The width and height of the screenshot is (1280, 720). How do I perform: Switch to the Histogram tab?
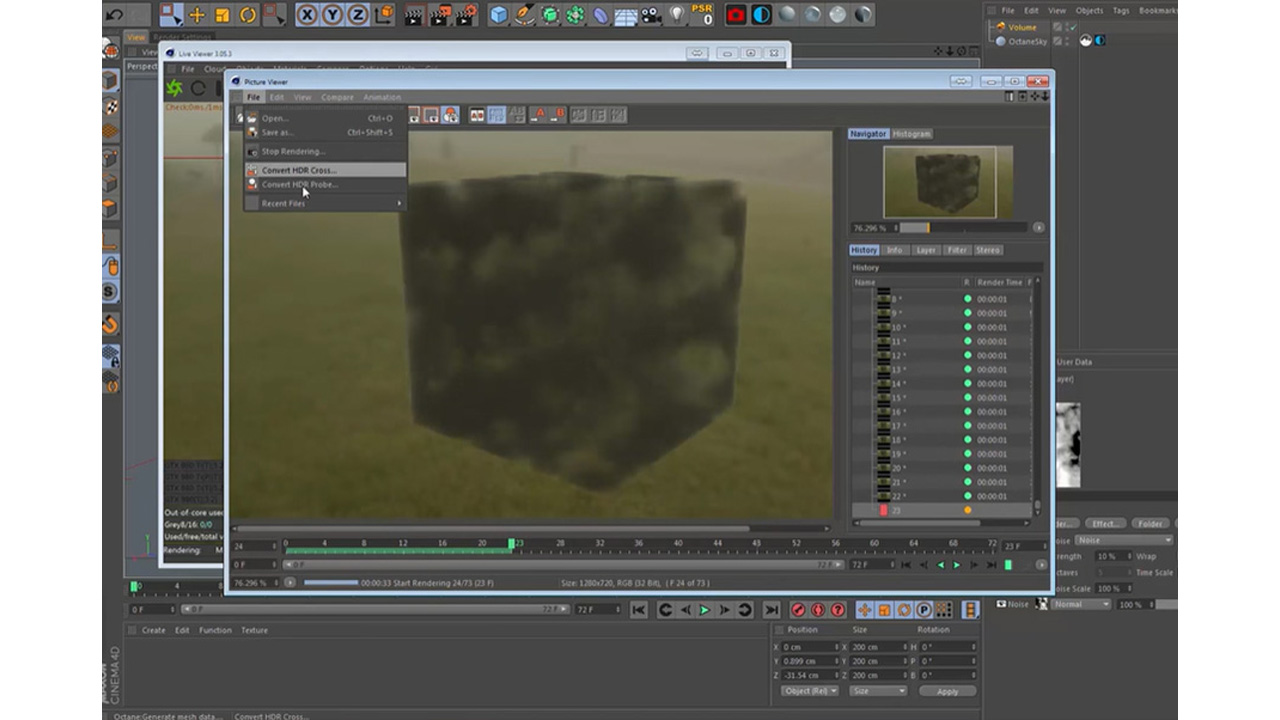tap(912, 133)
